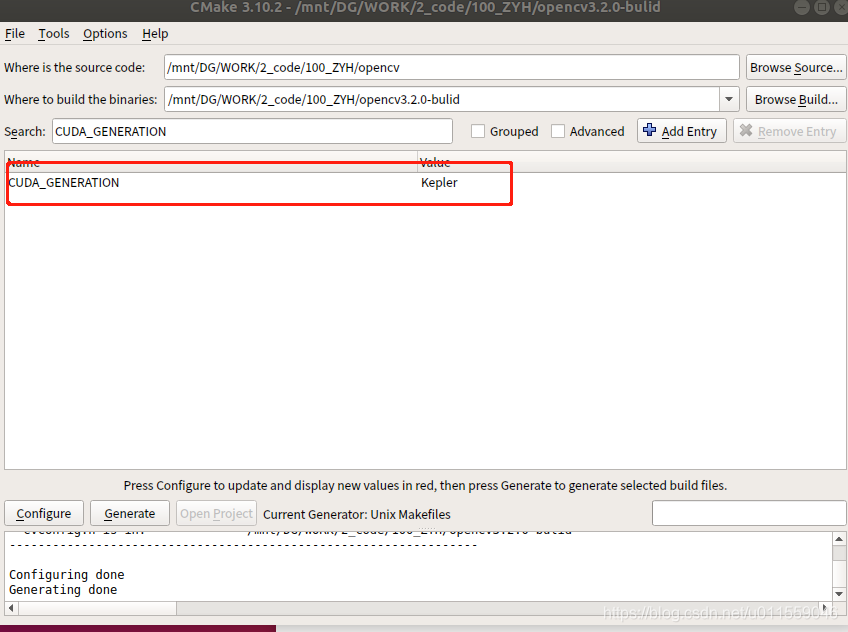Click the output log scroll right arrow
The width and height of the screenshot is (848, 632).
825,608
